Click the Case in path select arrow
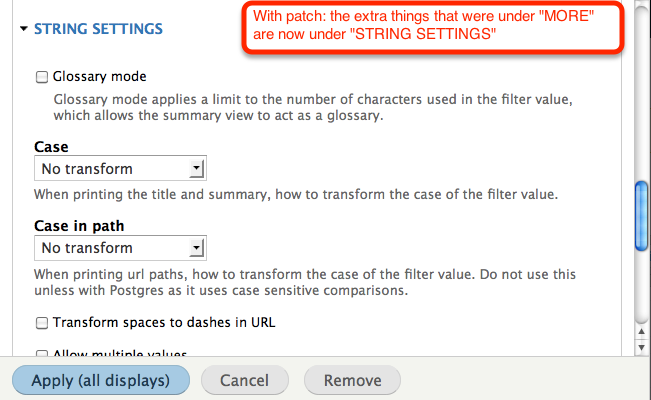 tap(196, 248)
